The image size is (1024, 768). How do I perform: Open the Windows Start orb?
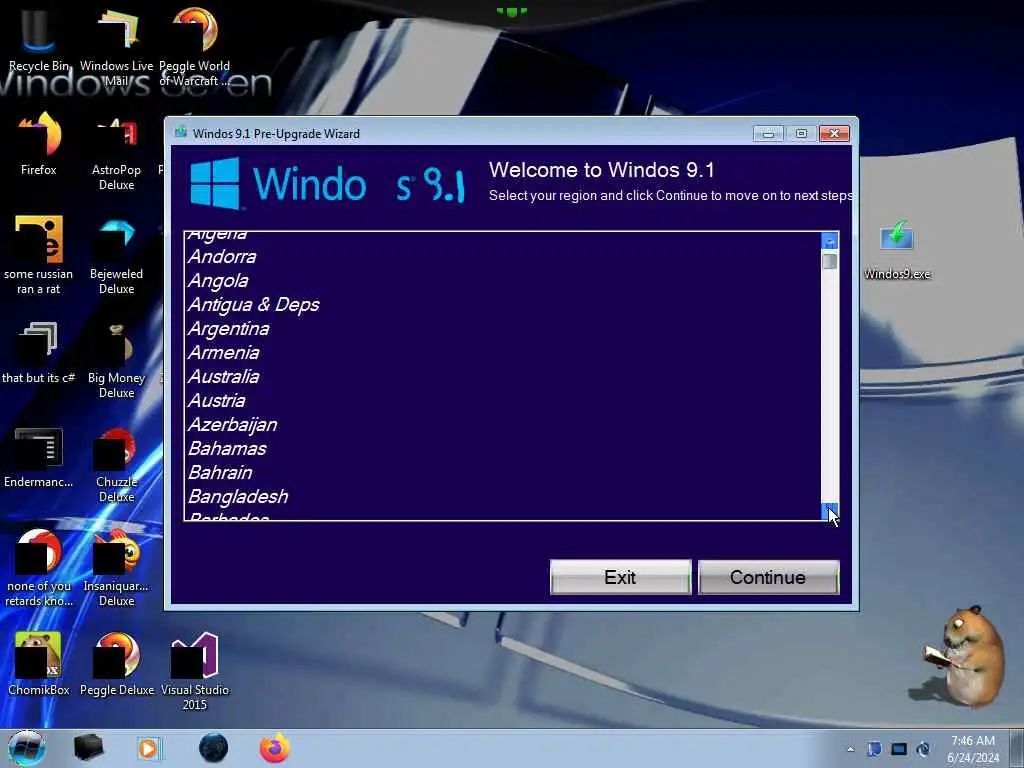27,748
